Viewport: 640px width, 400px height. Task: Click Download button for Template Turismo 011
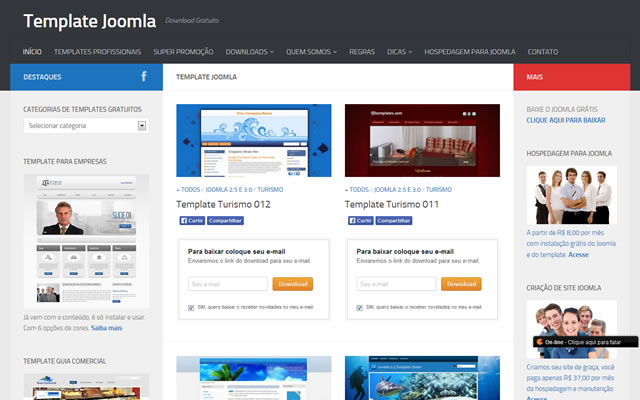461,284
